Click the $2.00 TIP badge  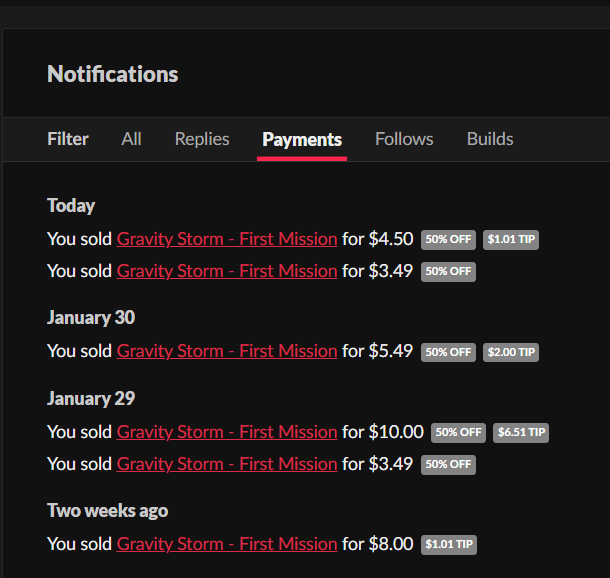pyautogui.click(x=511, y=352)
